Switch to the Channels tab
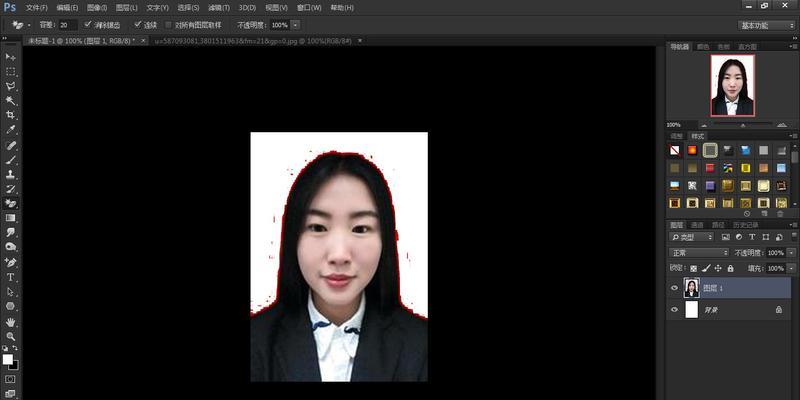This screenshot has width=800, height=400. 697,225
